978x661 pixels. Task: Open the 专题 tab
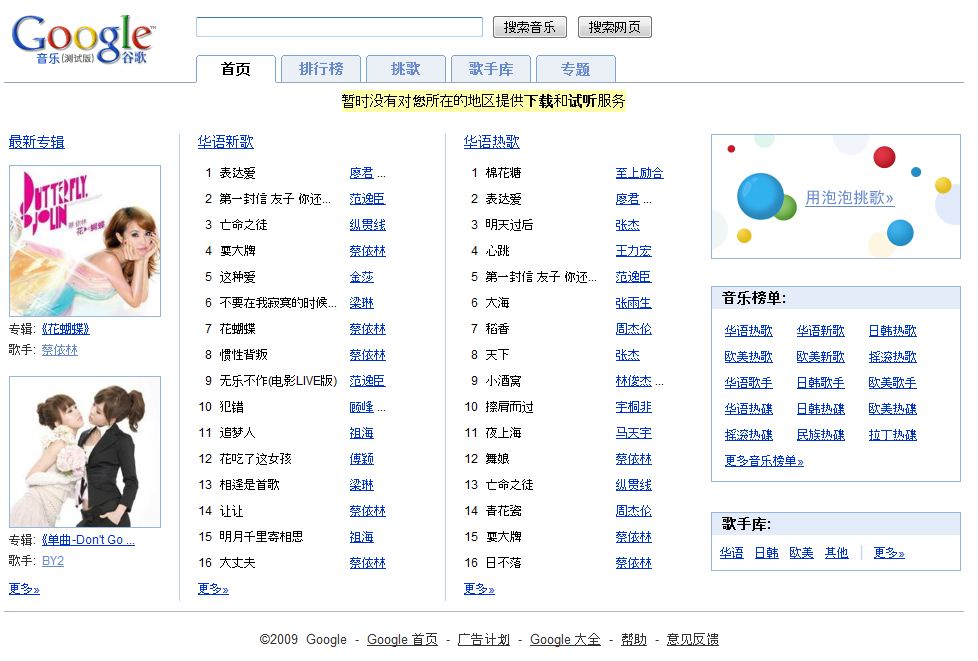[x=576, y=69]
